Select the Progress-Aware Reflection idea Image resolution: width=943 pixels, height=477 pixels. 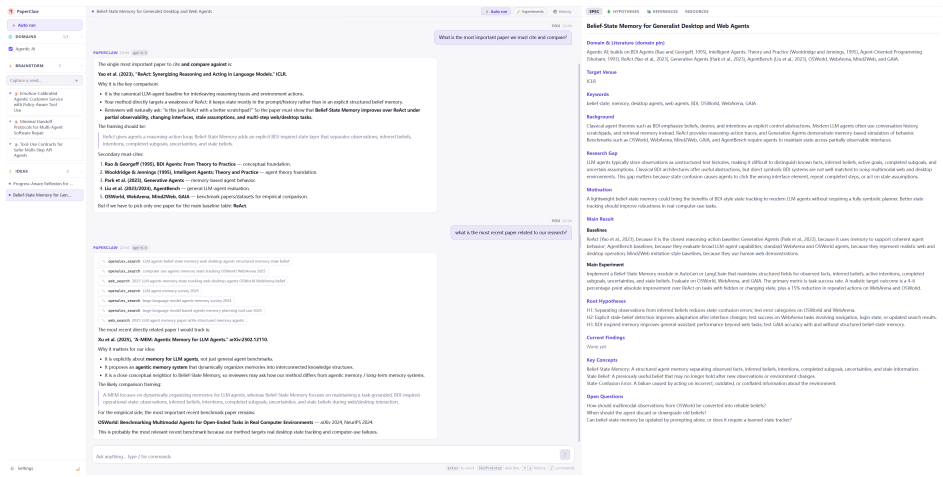coord(45,183)
